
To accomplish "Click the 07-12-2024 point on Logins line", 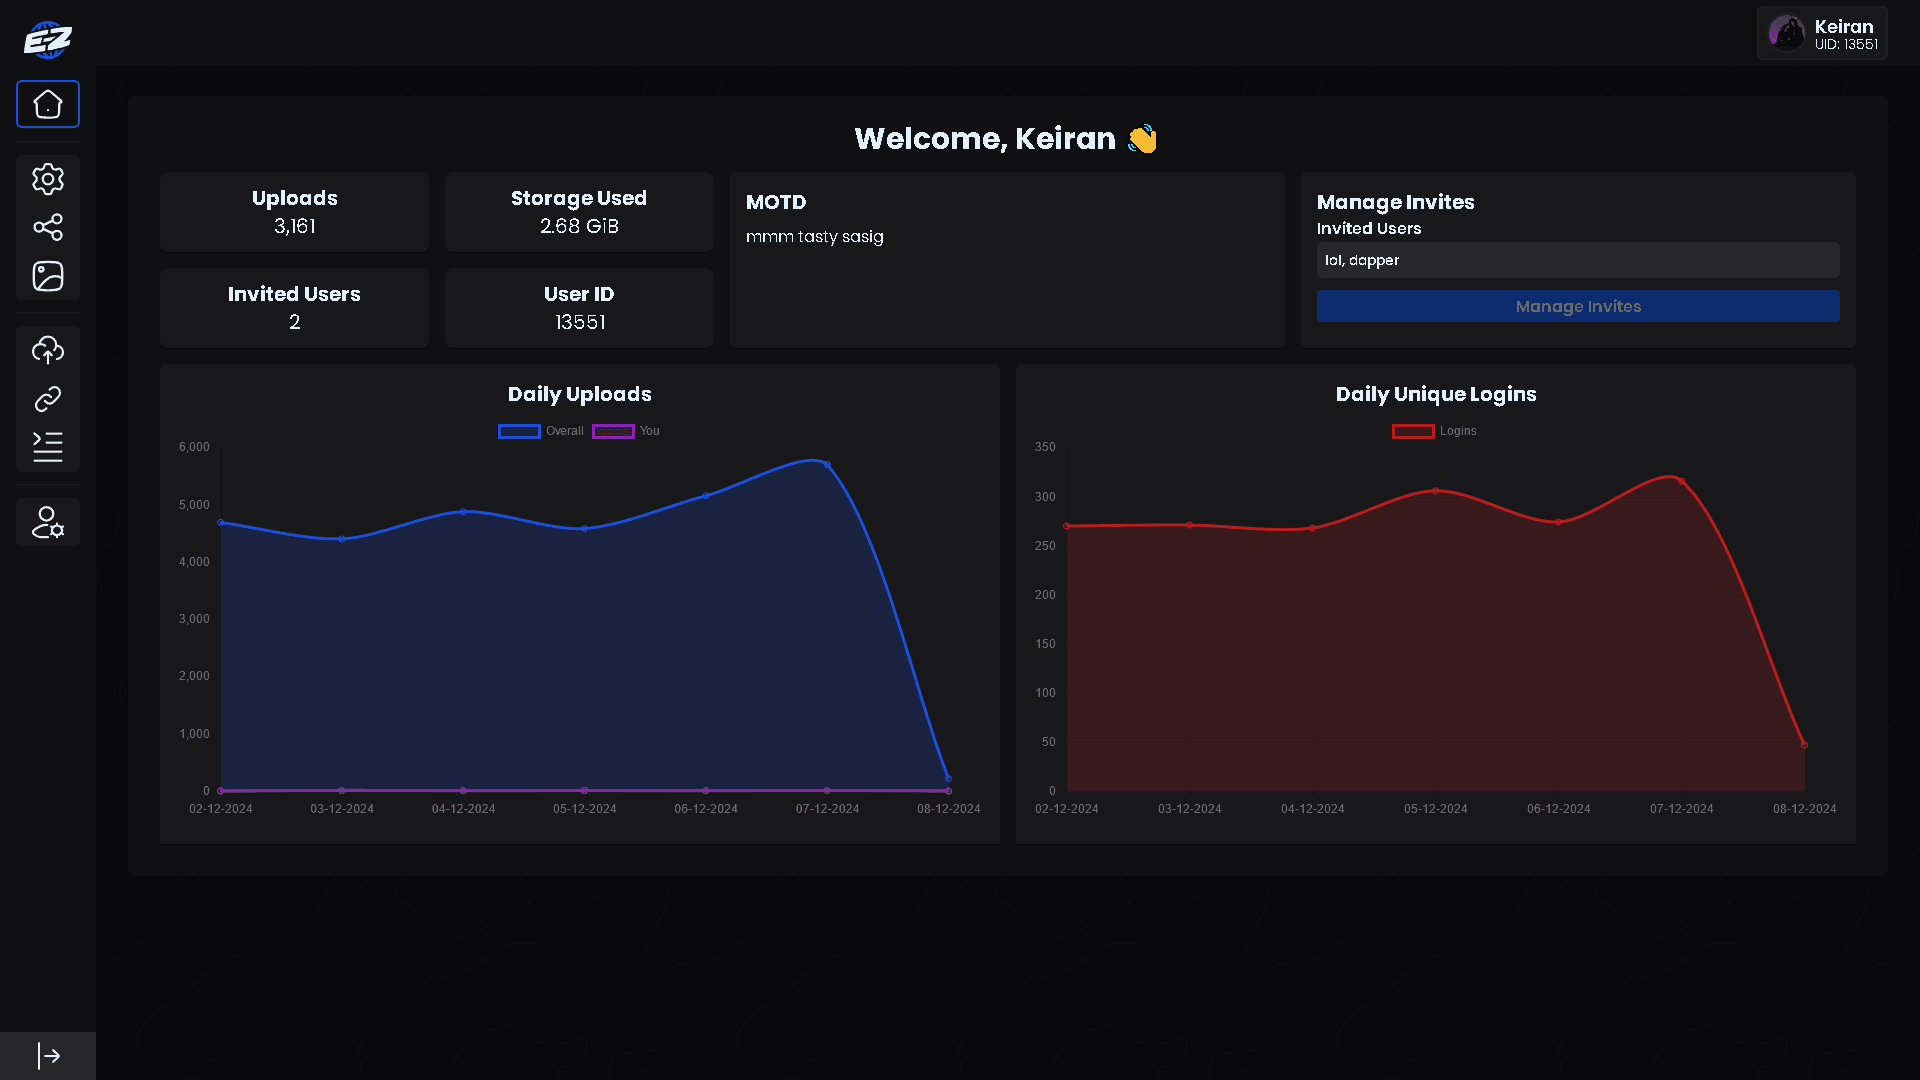I will click(1682, 482).
